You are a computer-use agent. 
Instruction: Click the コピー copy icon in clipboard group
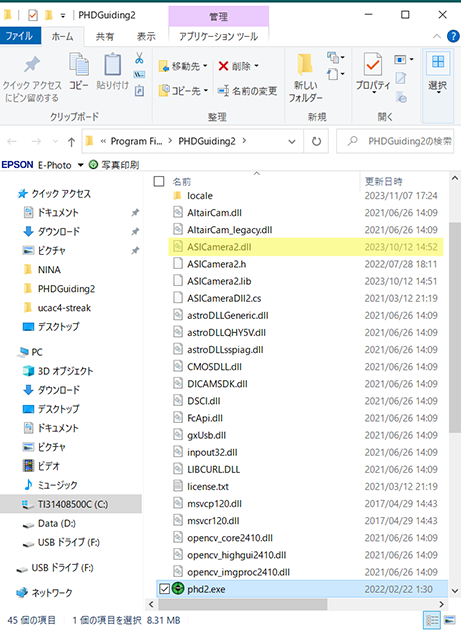click(79, 64)
